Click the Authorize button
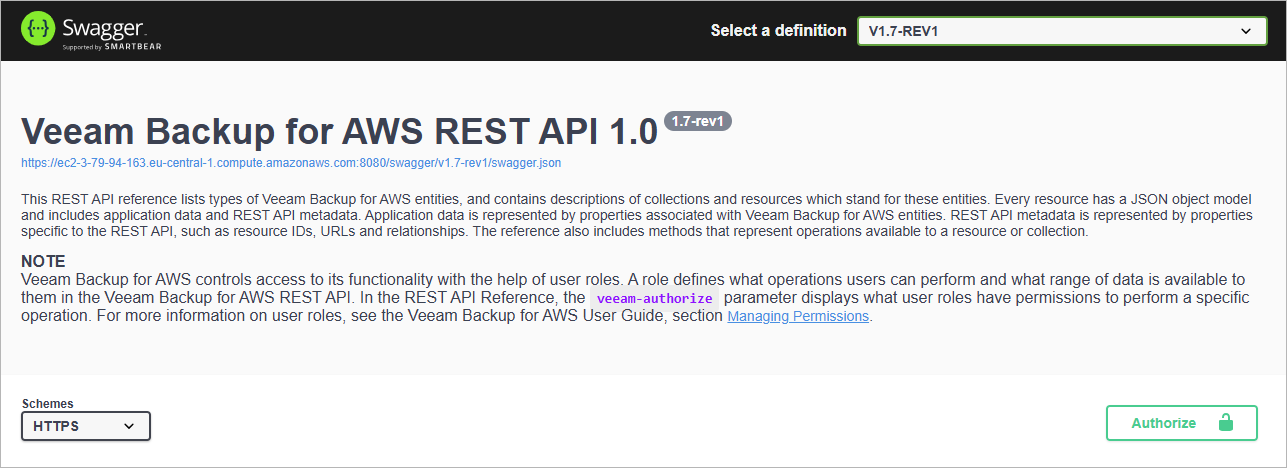 [x=1181, y=423]
